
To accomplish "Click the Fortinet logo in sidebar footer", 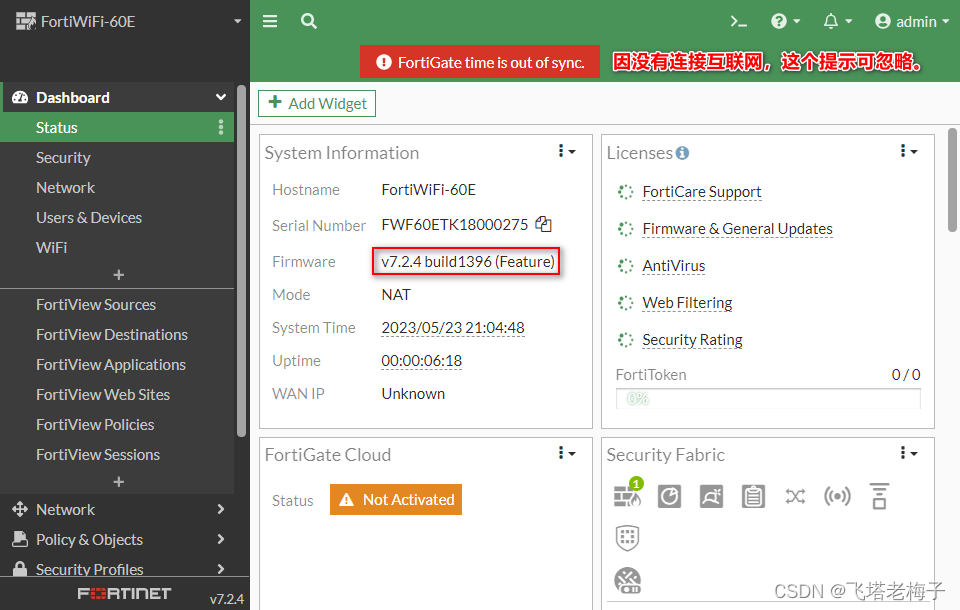I will pos(124,593).
